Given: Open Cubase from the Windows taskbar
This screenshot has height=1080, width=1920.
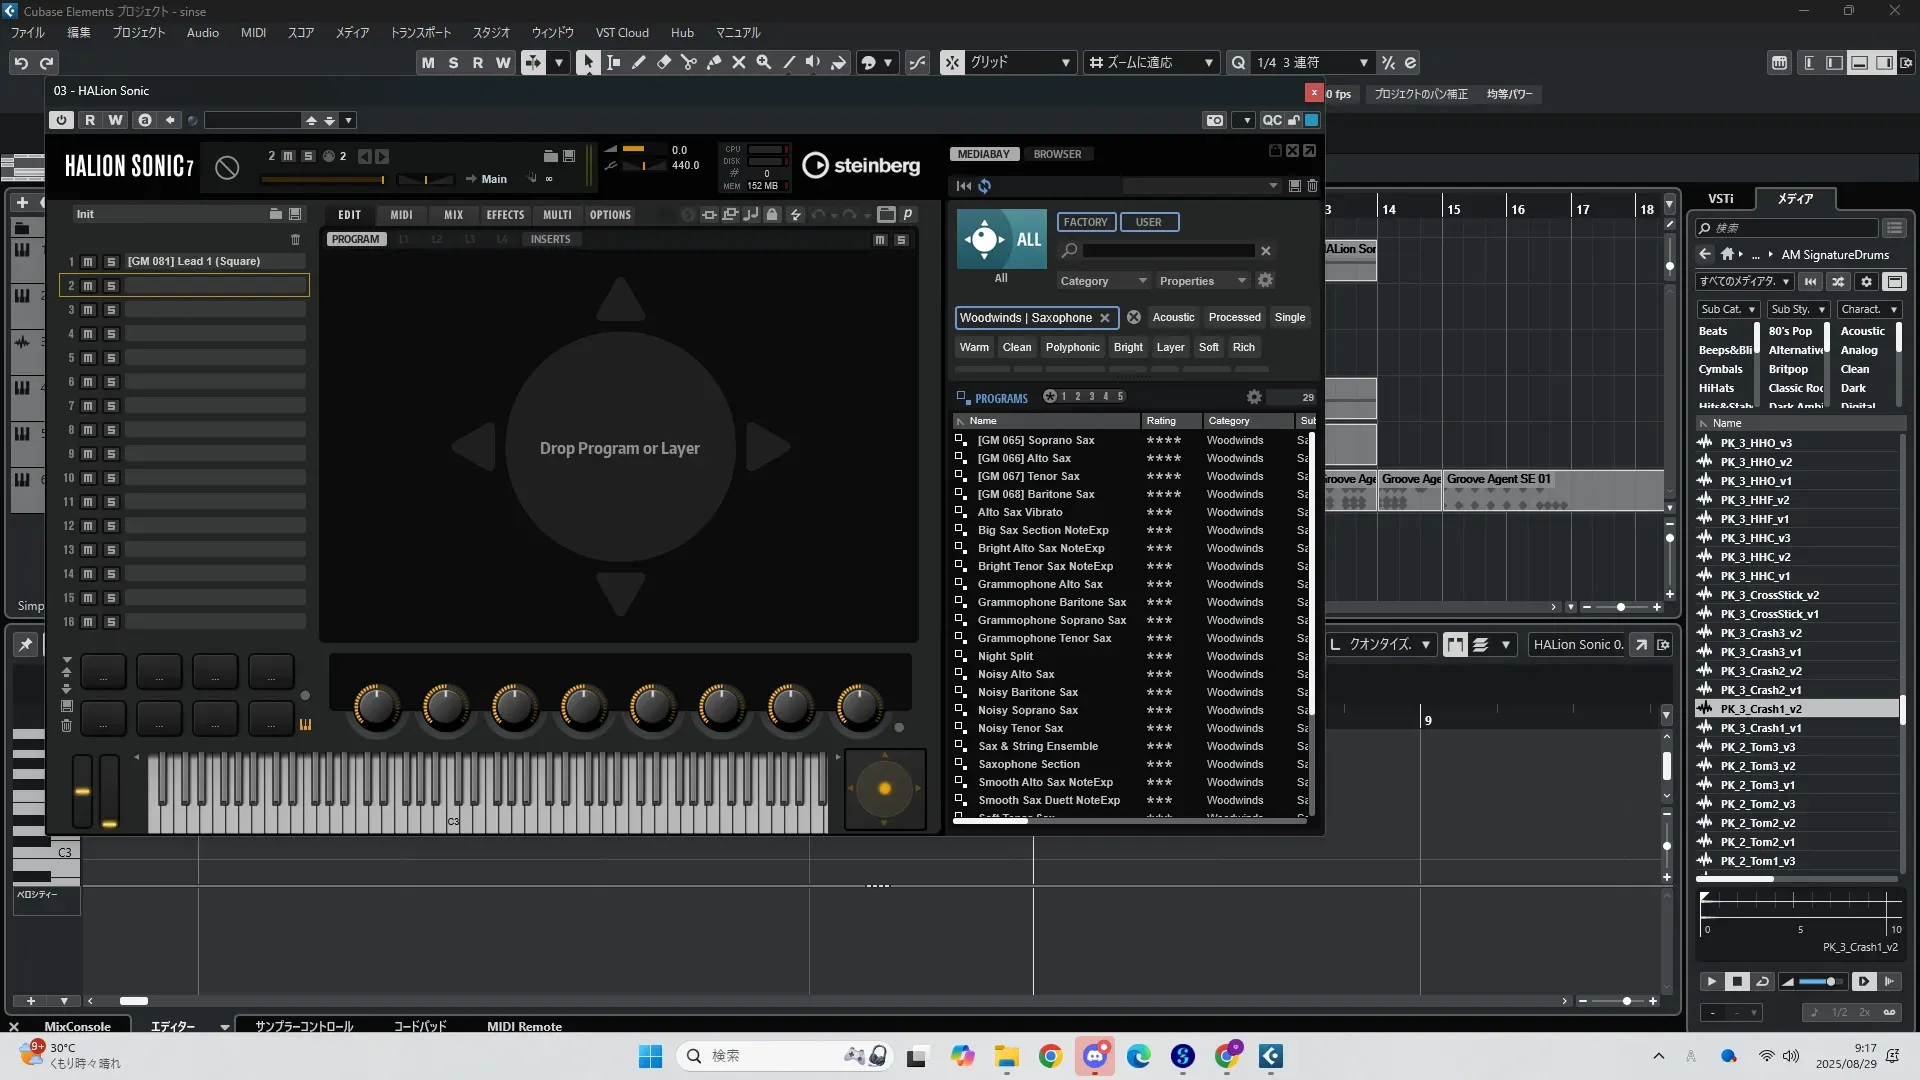Looking at the screenshot, I should [x=1271, y=1056].
